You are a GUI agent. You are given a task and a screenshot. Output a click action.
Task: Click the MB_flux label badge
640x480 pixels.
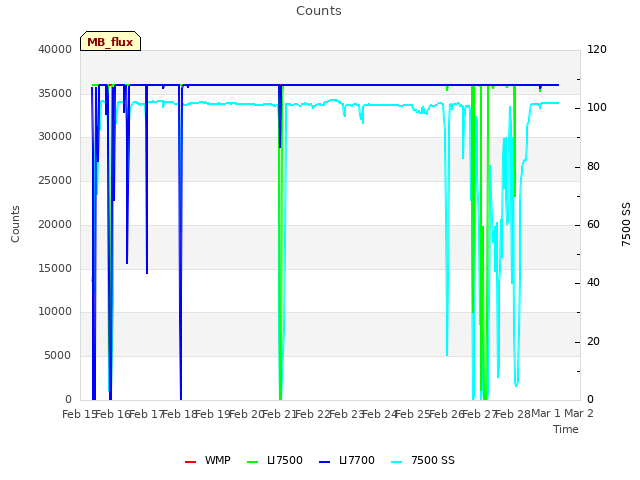(x=110, y=41)
